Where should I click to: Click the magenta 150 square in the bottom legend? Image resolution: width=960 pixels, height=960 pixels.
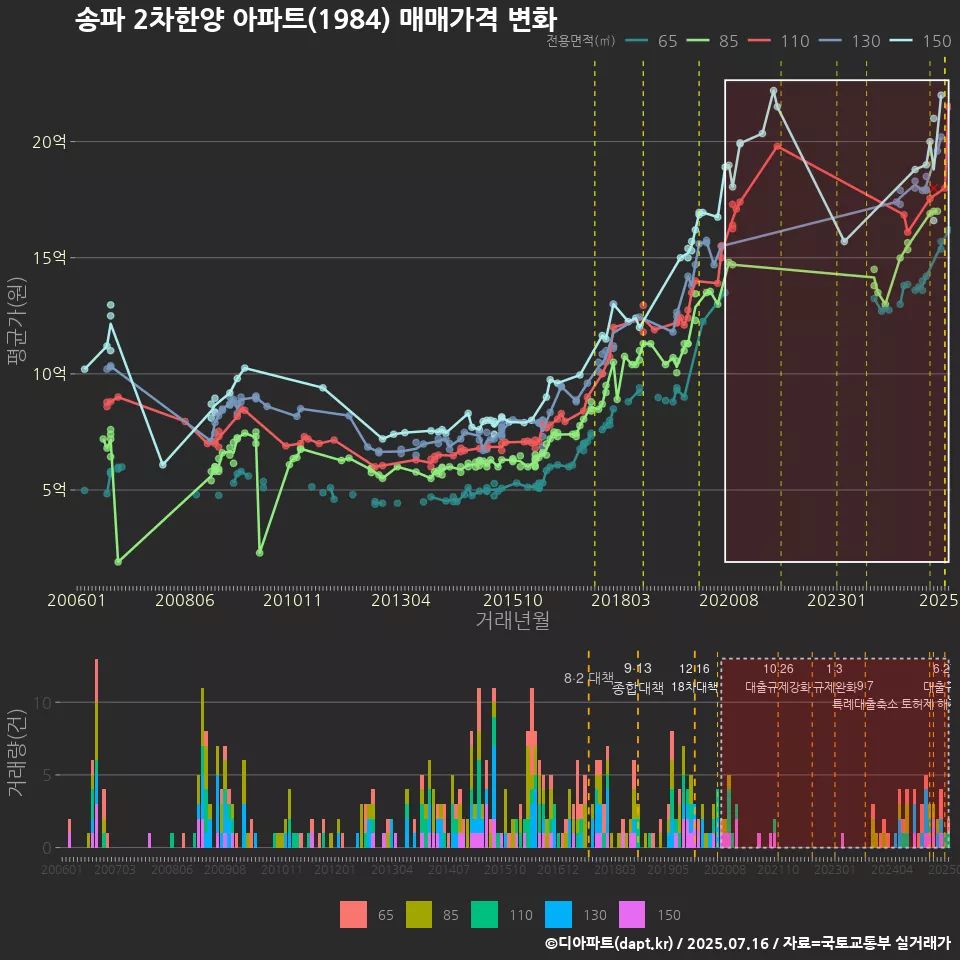click(632, 915)
